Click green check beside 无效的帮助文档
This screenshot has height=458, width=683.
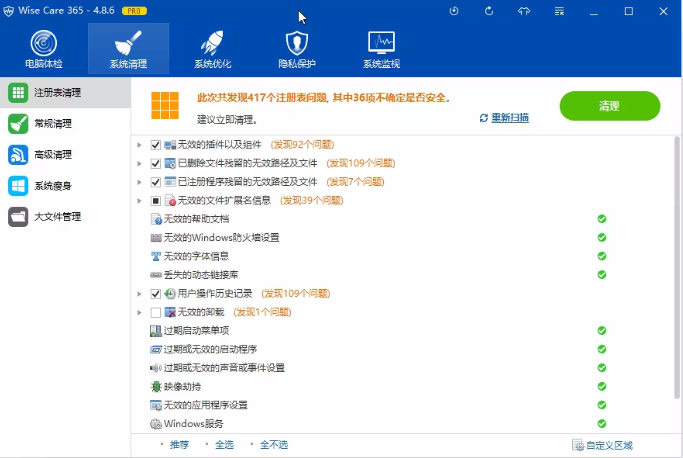[602, 219]
